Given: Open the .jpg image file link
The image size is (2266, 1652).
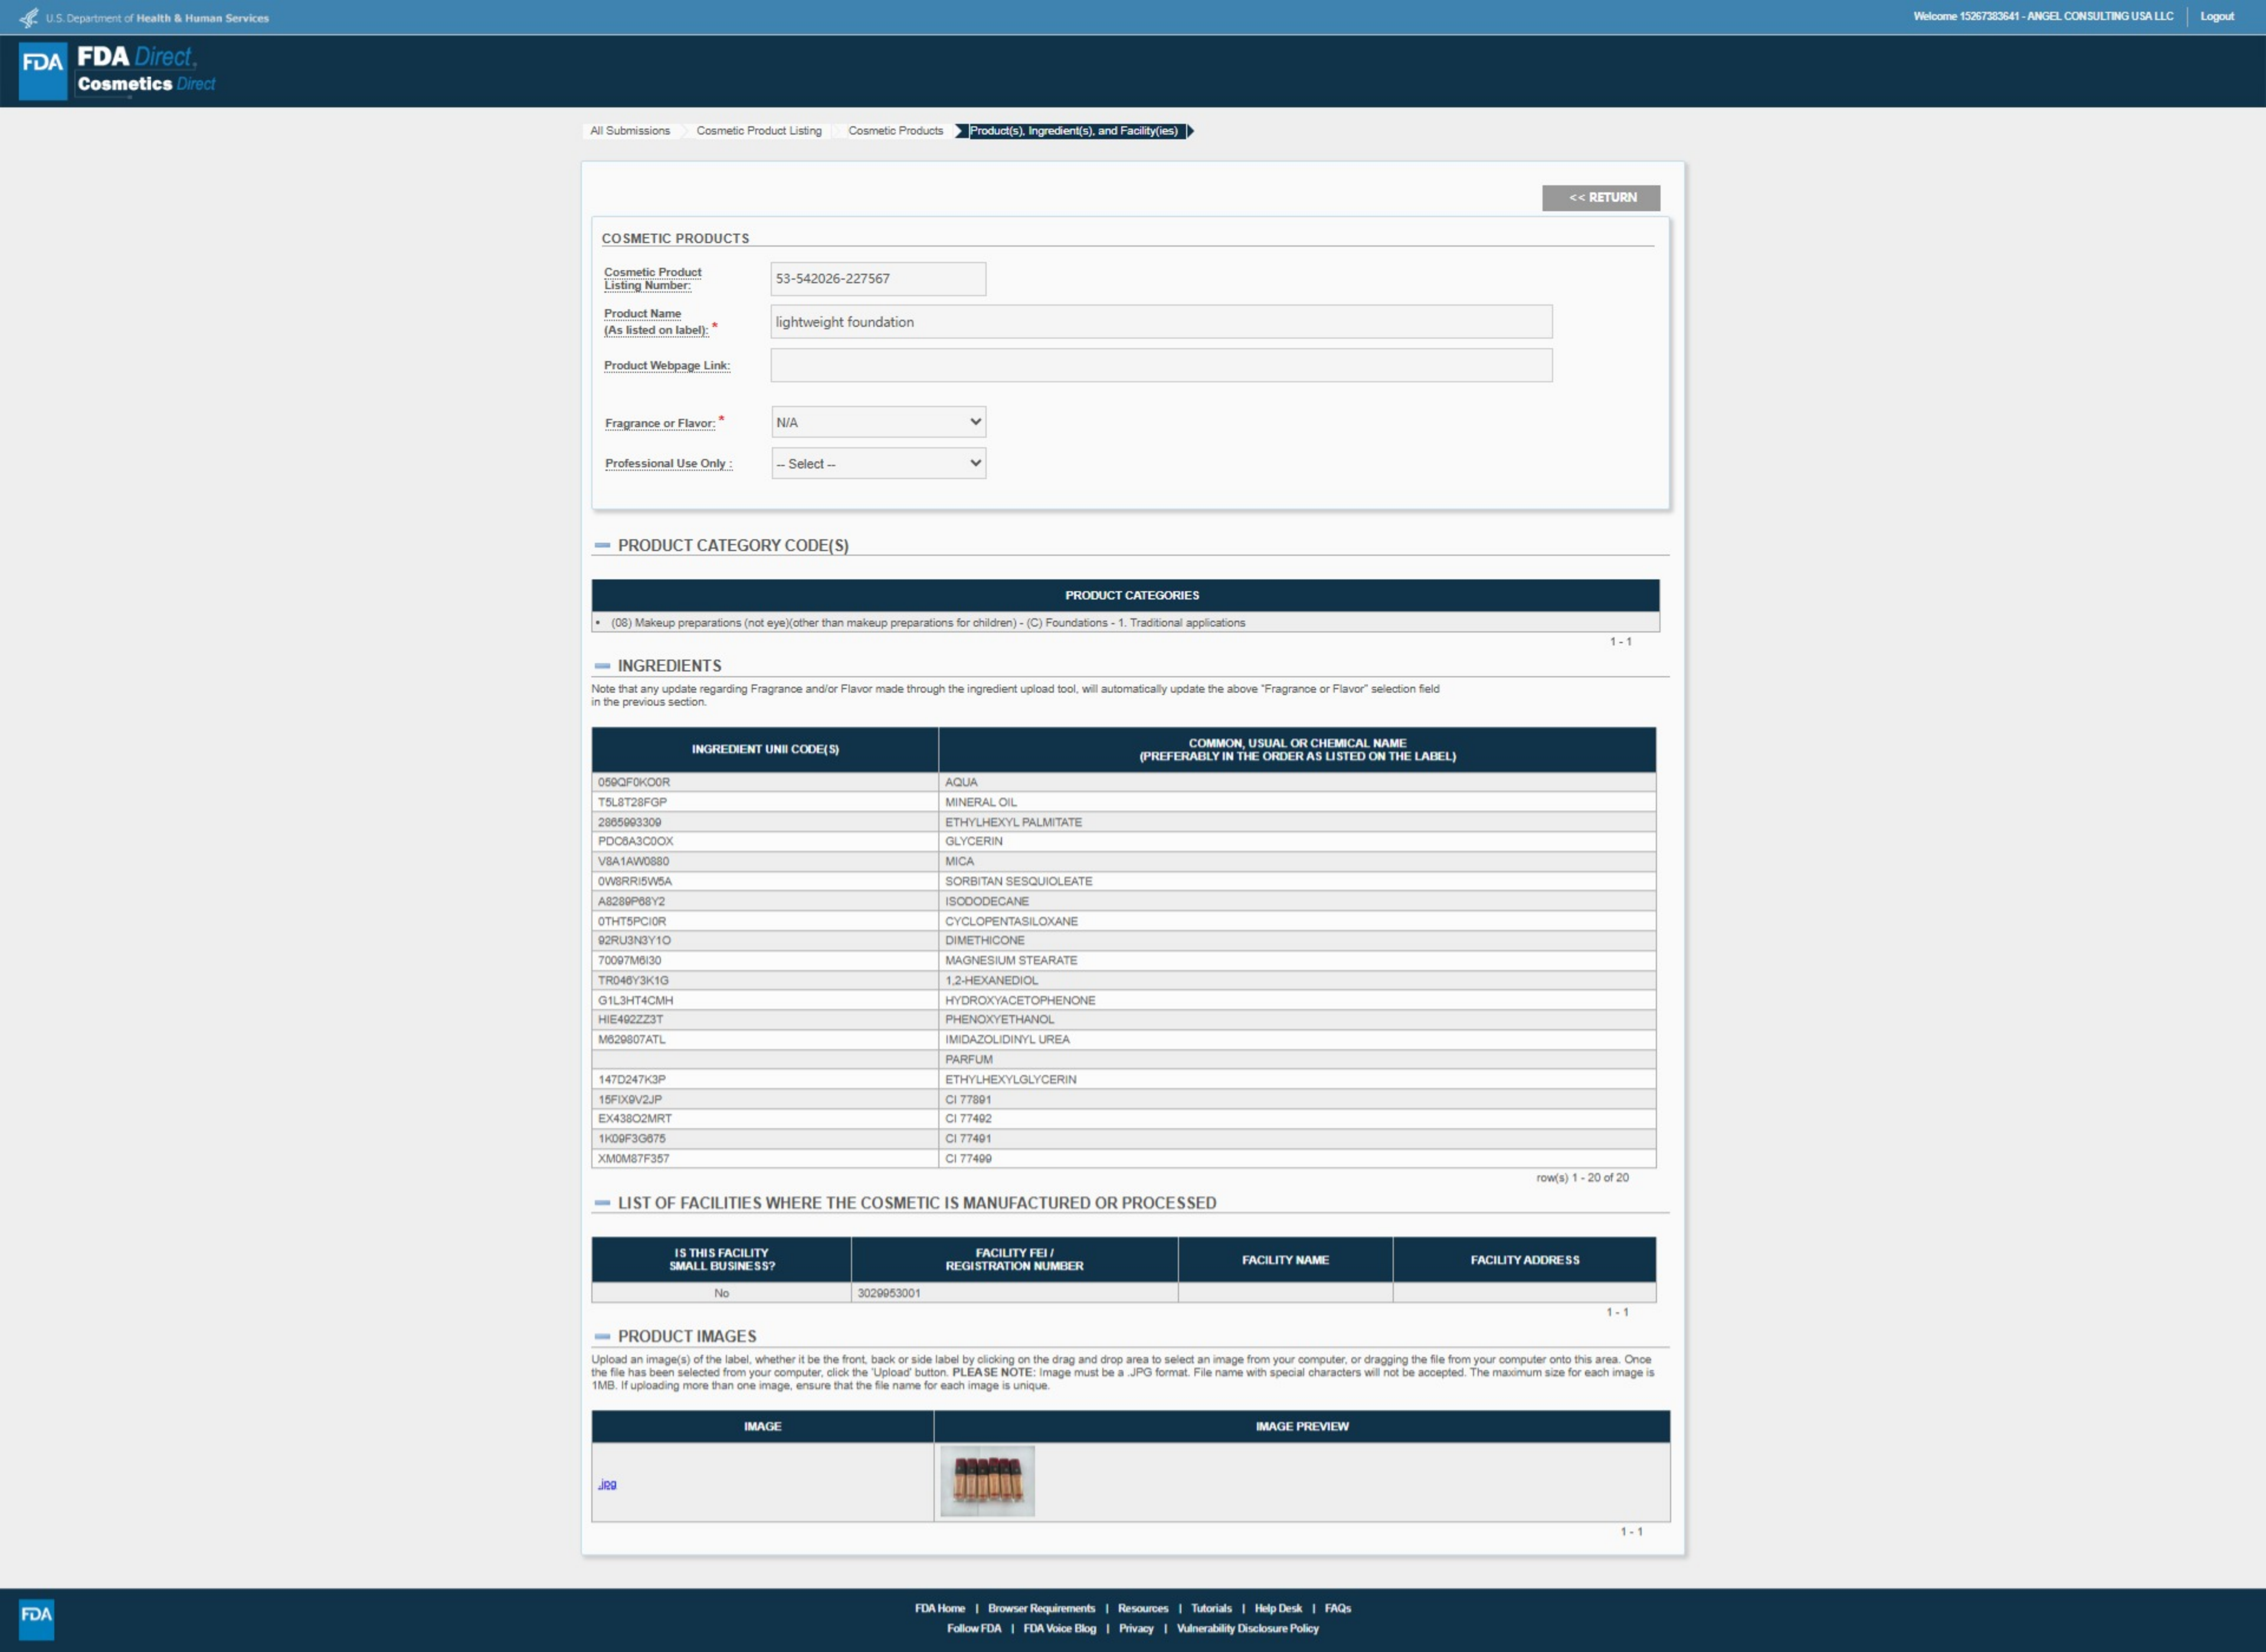Looking at the screenshot, I should click(607, 1484).
